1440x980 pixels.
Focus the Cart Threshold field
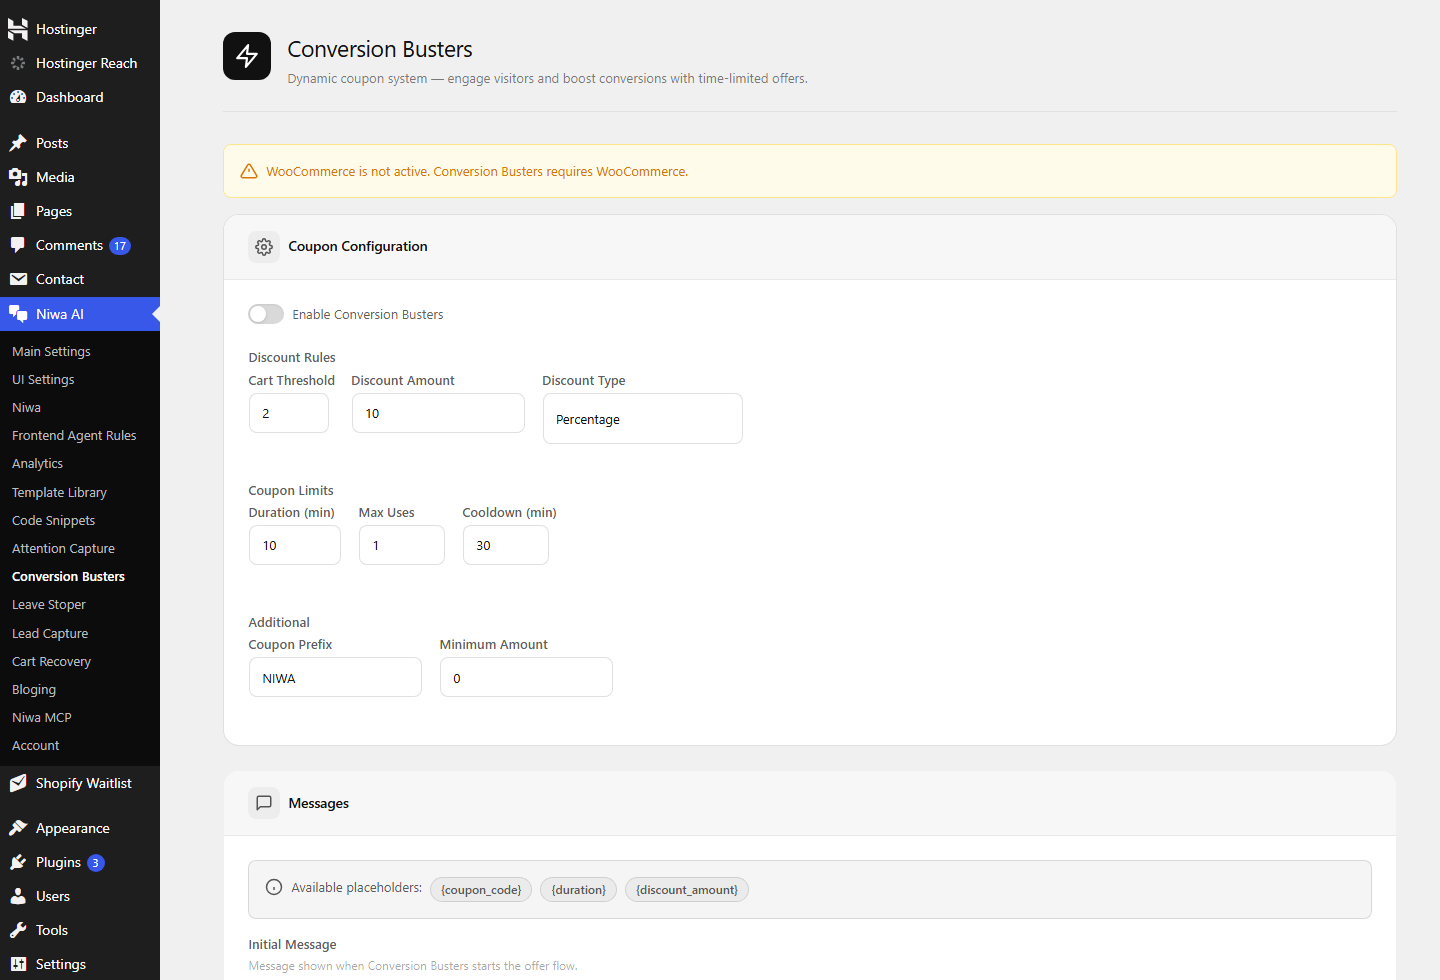click(x=289, y=413)
